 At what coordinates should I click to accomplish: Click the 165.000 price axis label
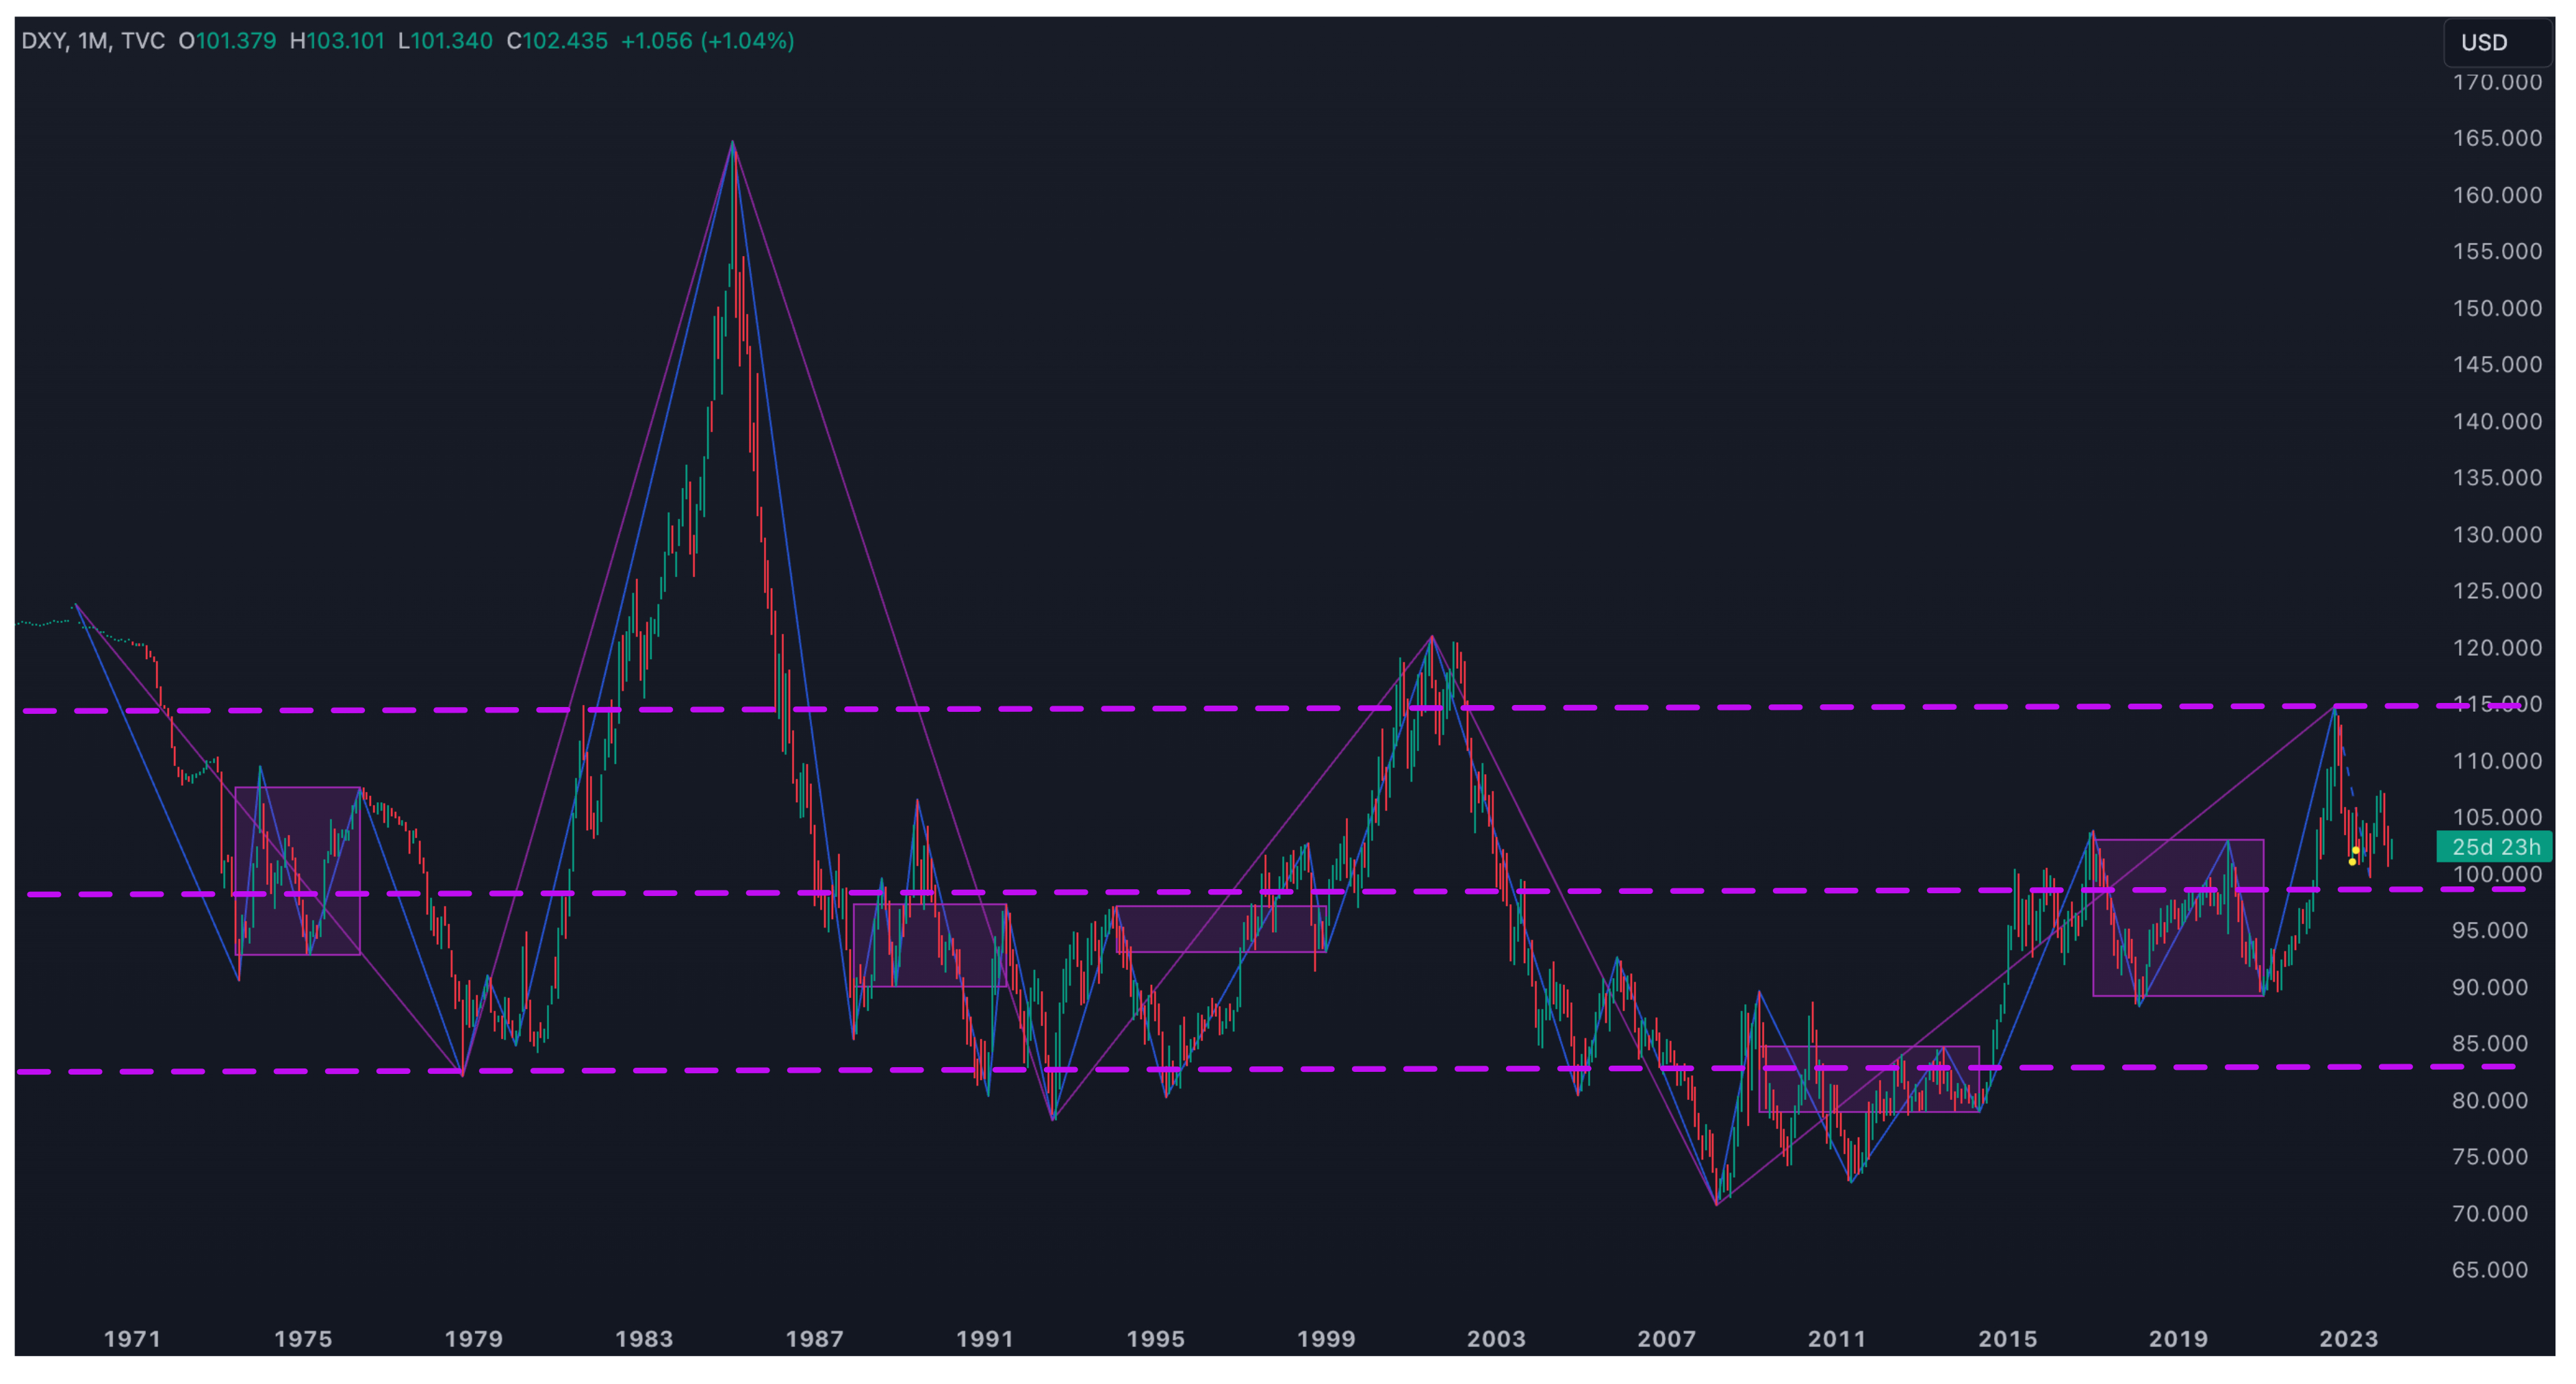2496,138
